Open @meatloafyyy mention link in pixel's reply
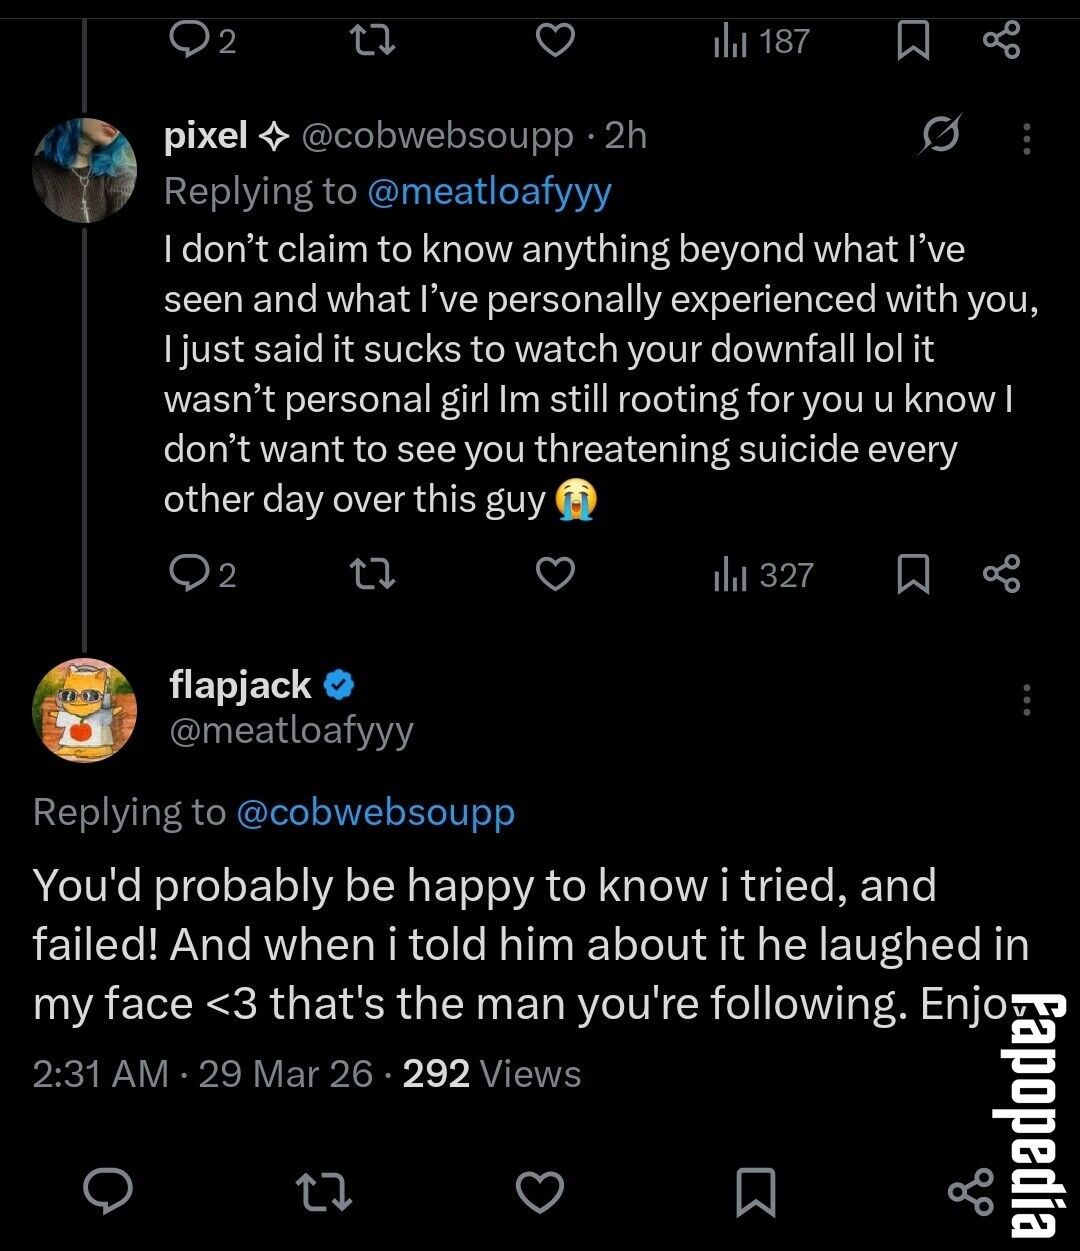The image size is (1080, 1251). point(490,190)
